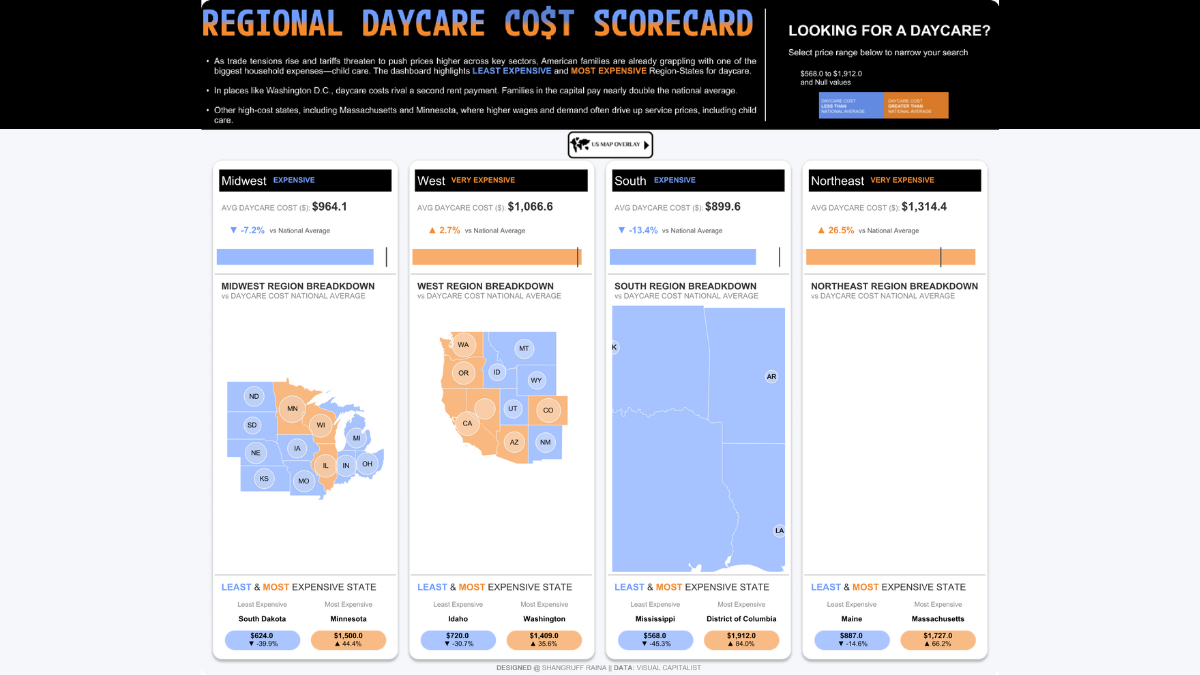The height and width of the screenshot is (675, 1200).
Task: Click the South Dakota $624.0 pill
Action: (262, 639)
